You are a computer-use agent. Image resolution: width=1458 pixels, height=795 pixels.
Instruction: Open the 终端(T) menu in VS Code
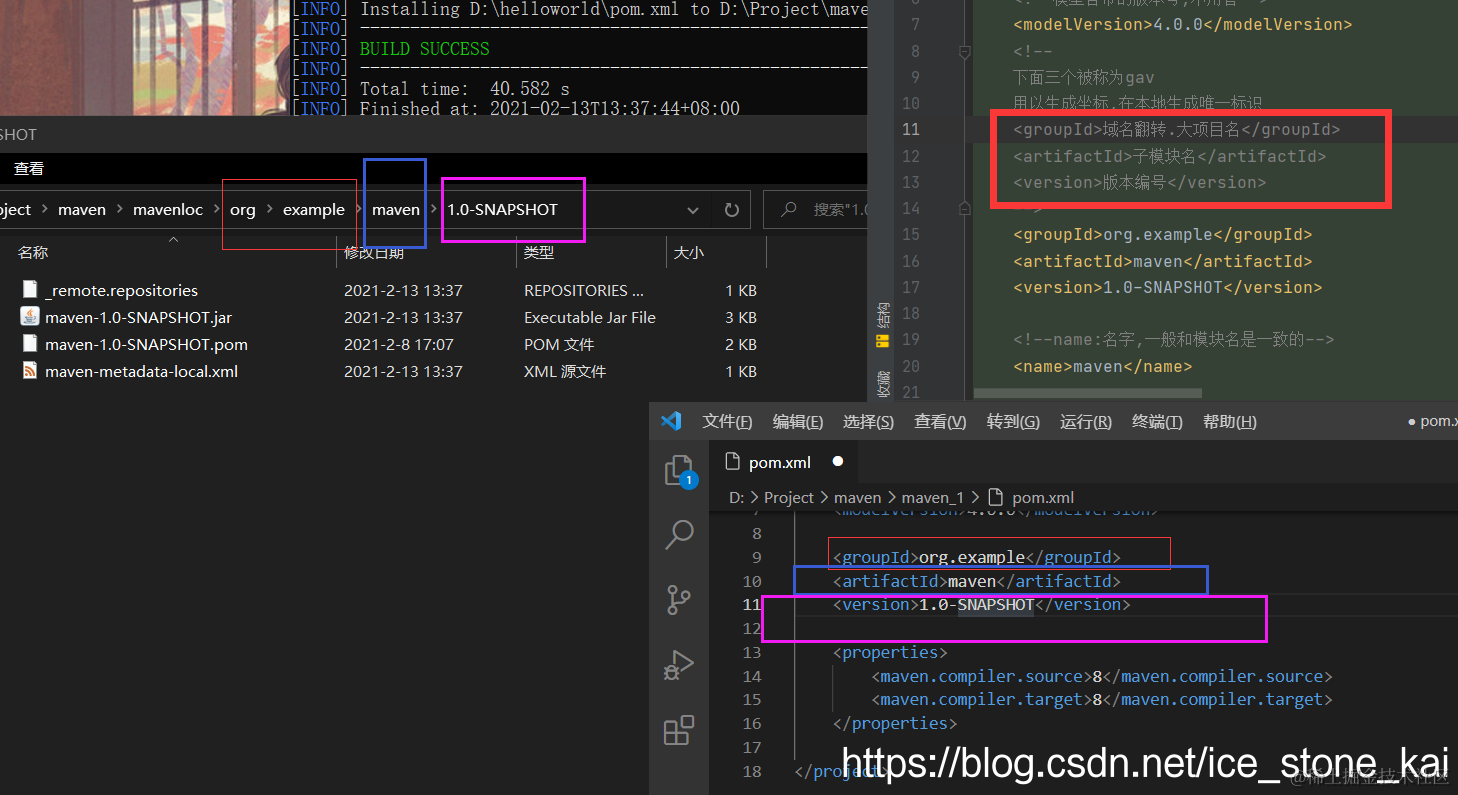[1157, 421]
